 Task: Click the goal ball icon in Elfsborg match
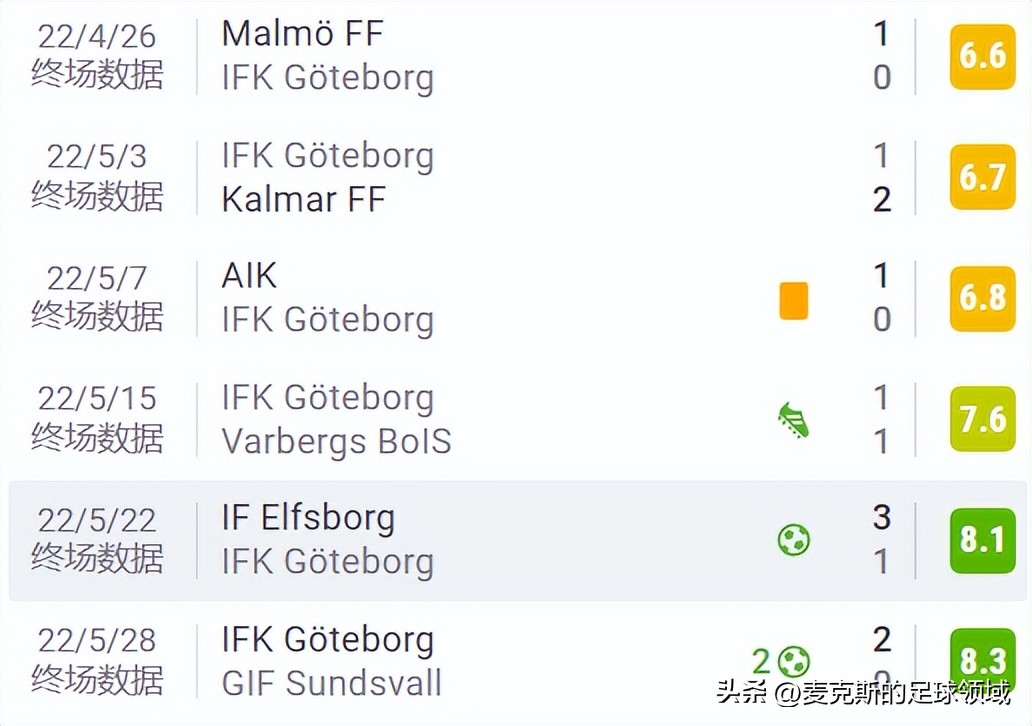(x=794, y=541)
